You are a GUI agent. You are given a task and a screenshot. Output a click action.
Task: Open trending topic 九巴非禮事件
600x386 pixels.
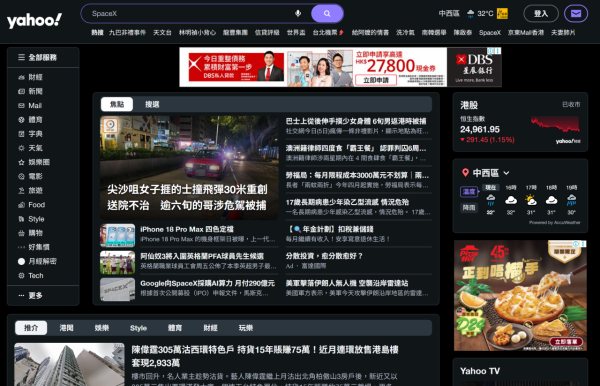127,33
